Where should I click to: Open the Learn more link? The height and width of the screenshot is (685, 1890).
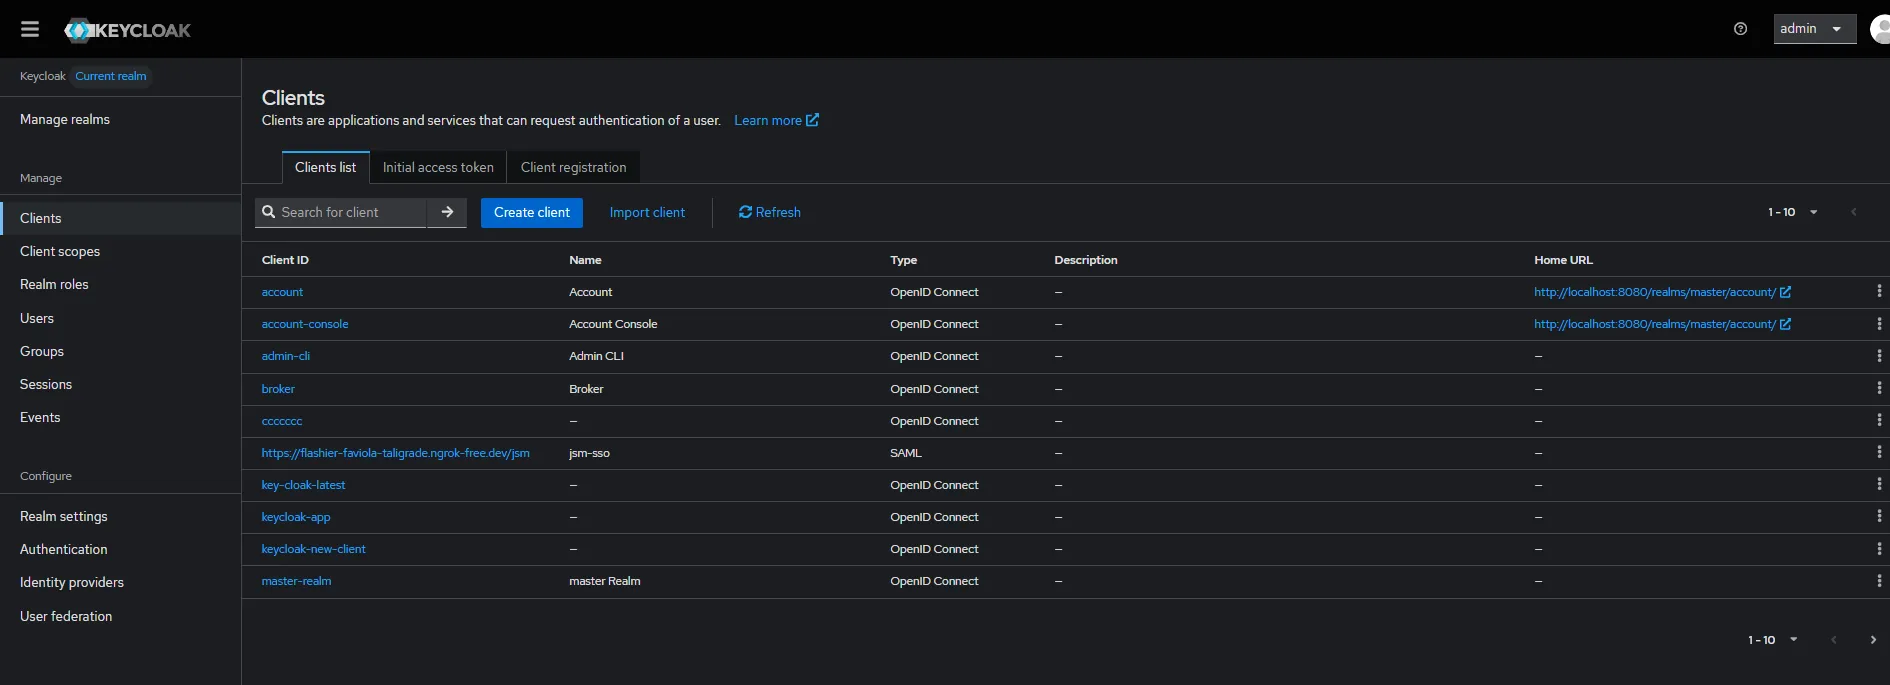(776, 120)
